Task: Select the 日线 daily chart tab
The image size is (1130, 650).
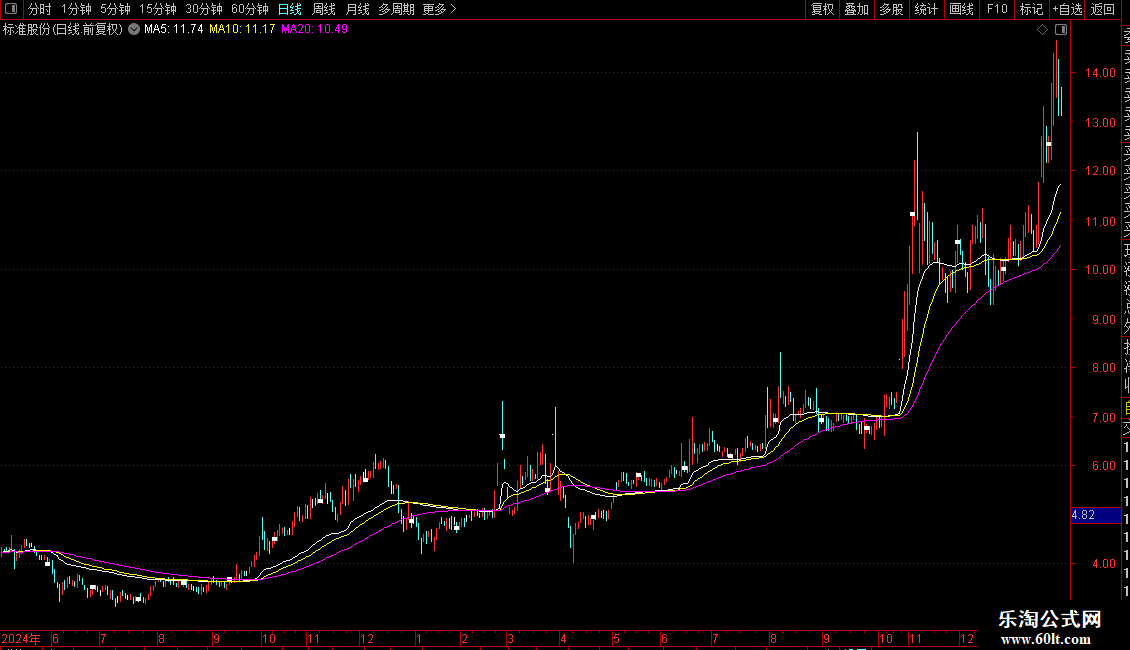Action: pyautogui.click(x=290, y=9)
